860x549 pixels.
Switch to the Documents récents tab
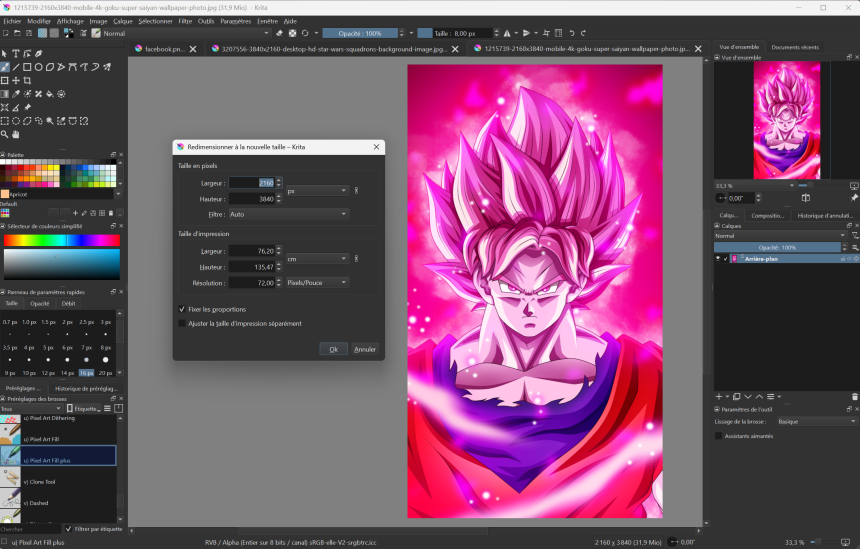[795, 47]
